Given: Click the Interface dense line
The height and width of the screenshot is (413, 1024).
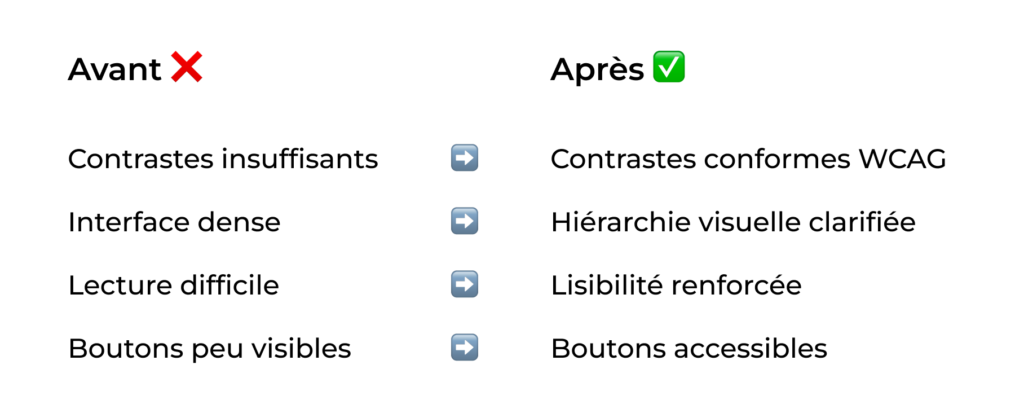Looking at the screenshot, I should [x=174, y=222].
